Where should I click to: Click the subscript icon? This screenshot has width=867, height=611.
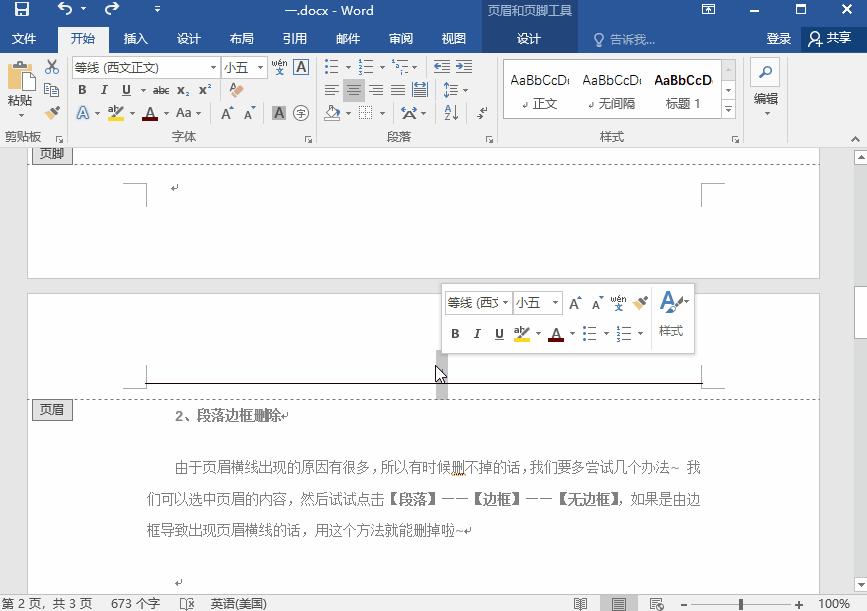tap(184, 89)
